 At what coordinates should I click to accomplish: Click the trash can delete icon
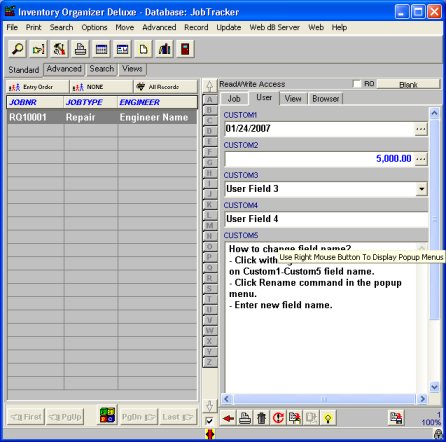pyautogui.click(x=262, y=418)
